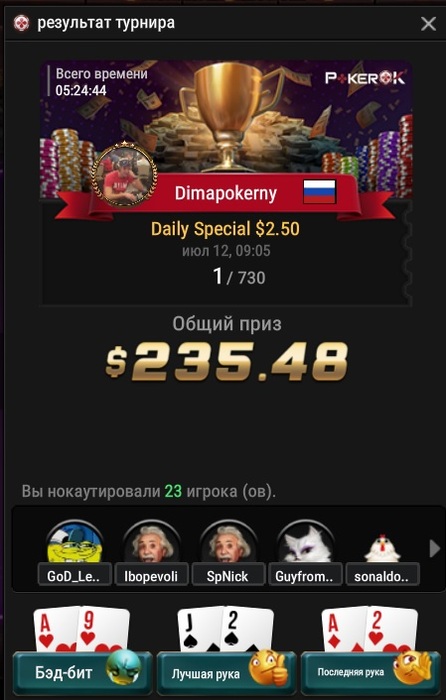The width and height of the screenshot is (446, 700).
Task: Select the sonaldo.. chicken avatar
Action: pyautogui.click(x=382, y=547)
